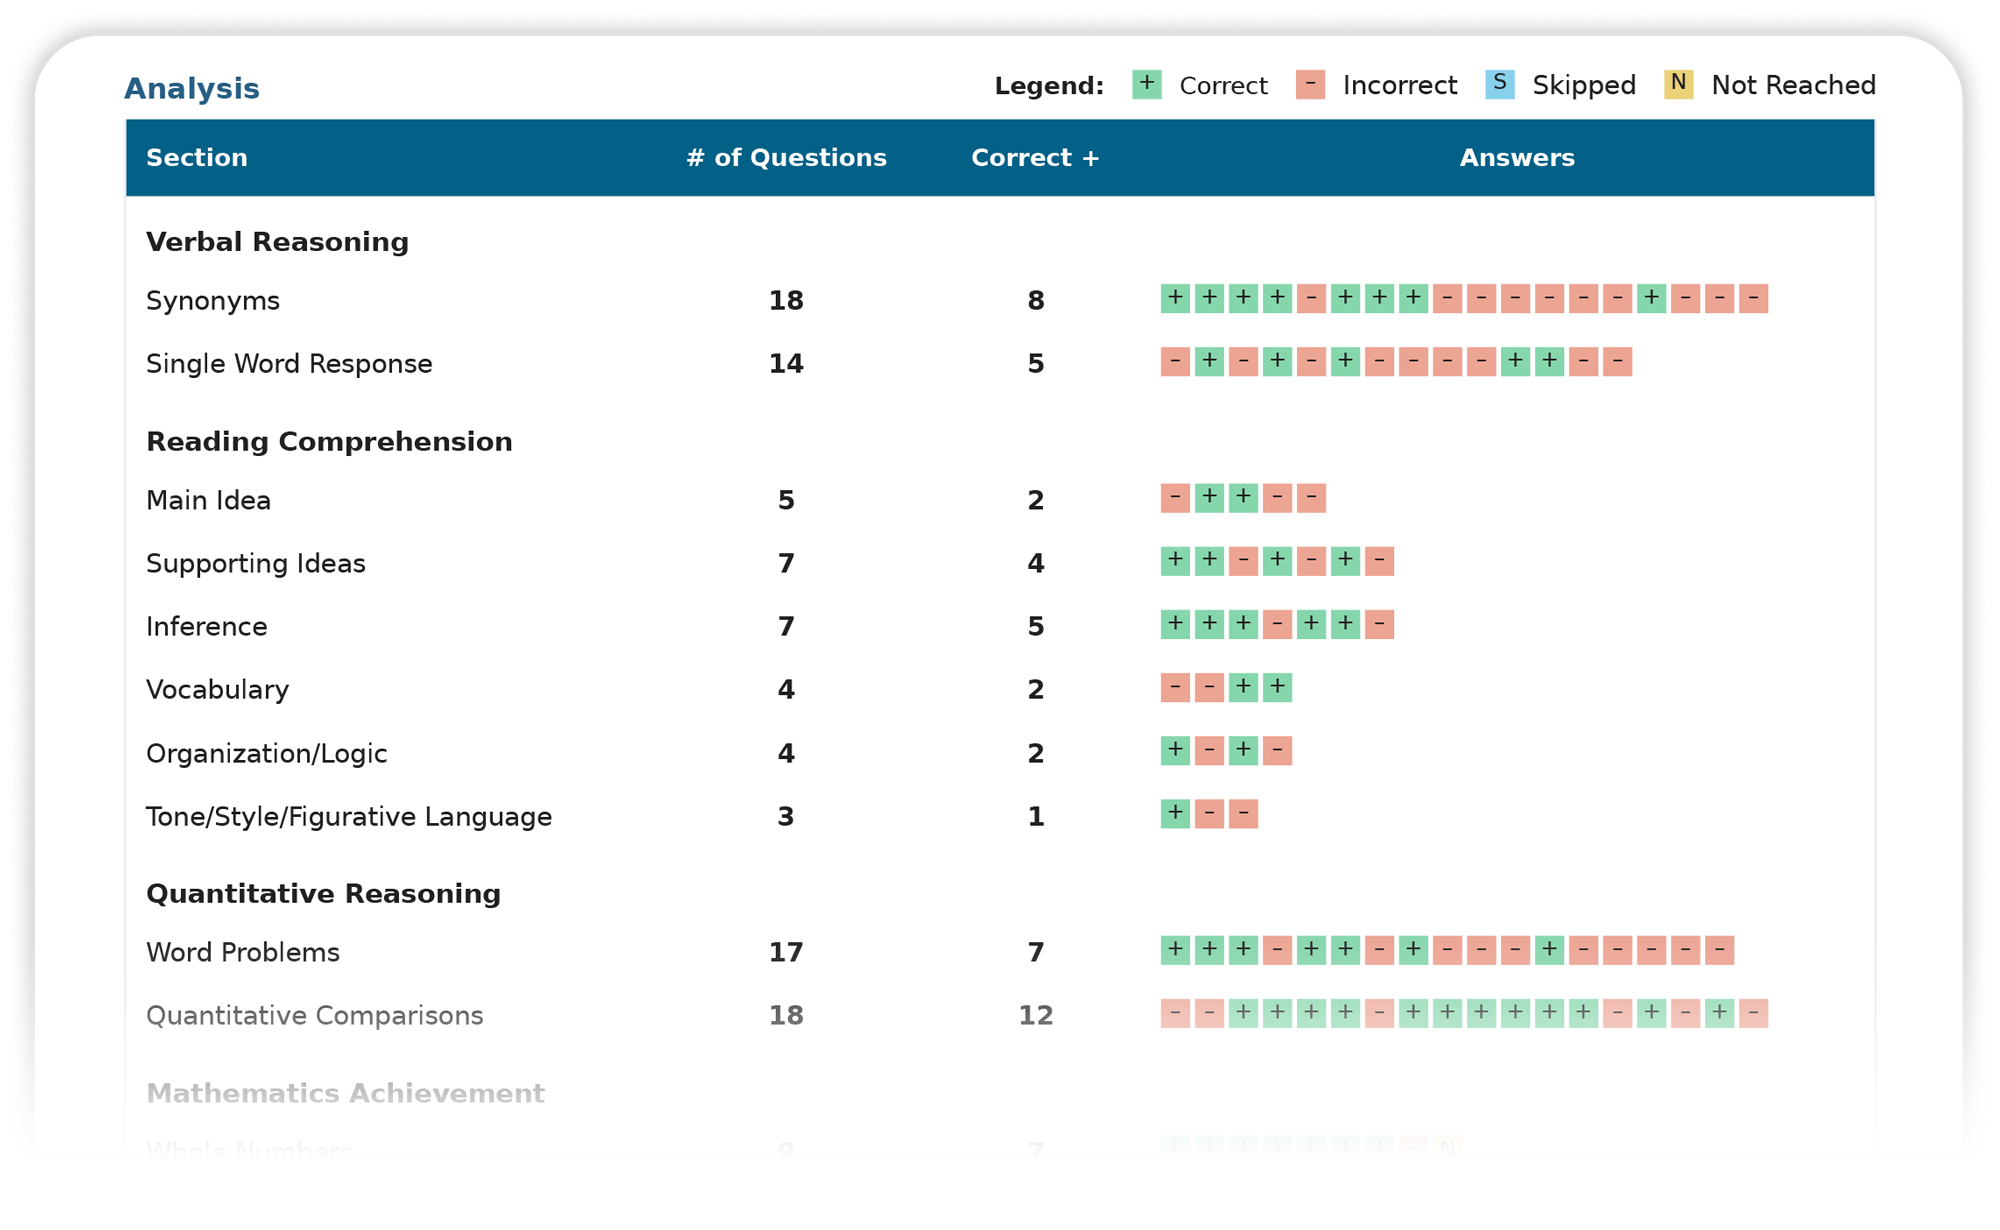The width and height of the screenshot is (2000, 1230).
Task: Click the blue Skipped legend icon
Action: pos(1500,84)
